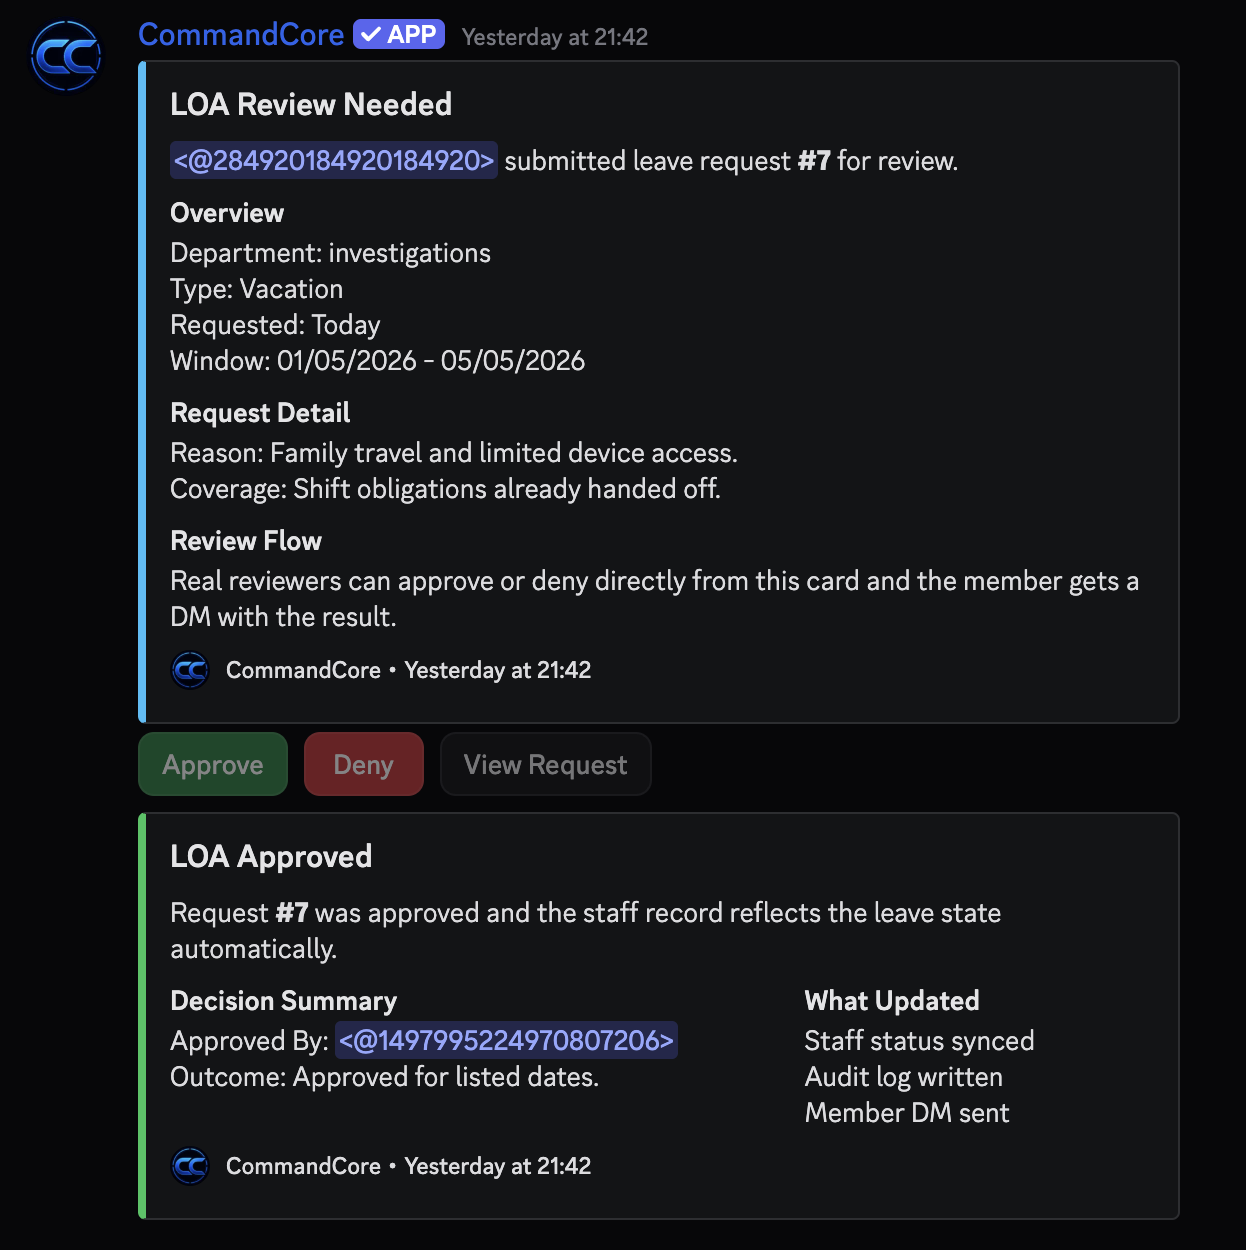Open the small CommandCore avatar near the review timestamp
1246x1250 pixels.
tap(190, 670)
